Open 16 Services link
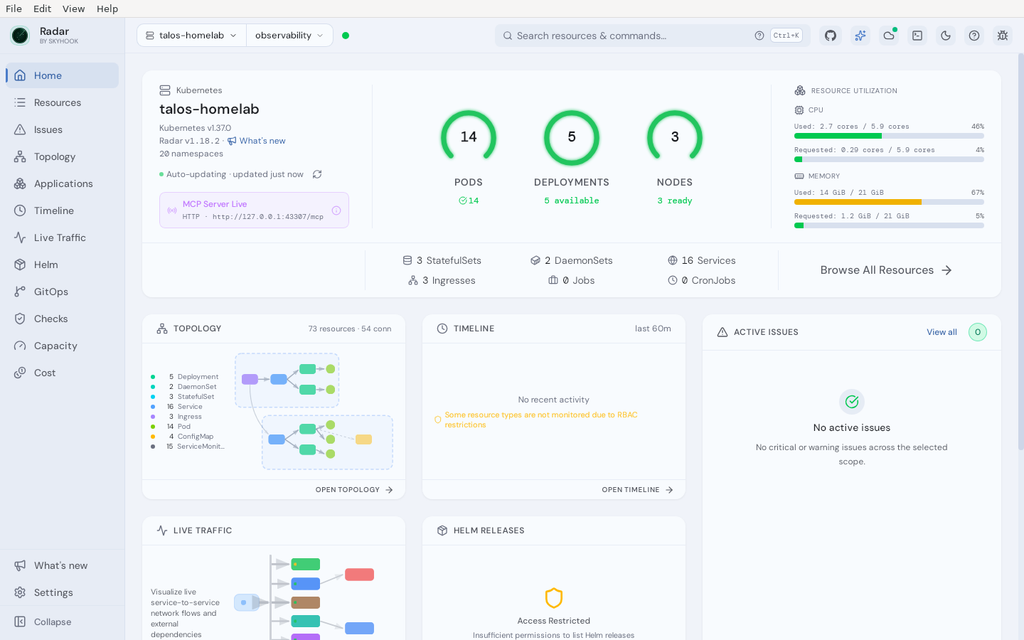Image resolution: width=1024 pixels, height=640 pixels. coord(701,260)
